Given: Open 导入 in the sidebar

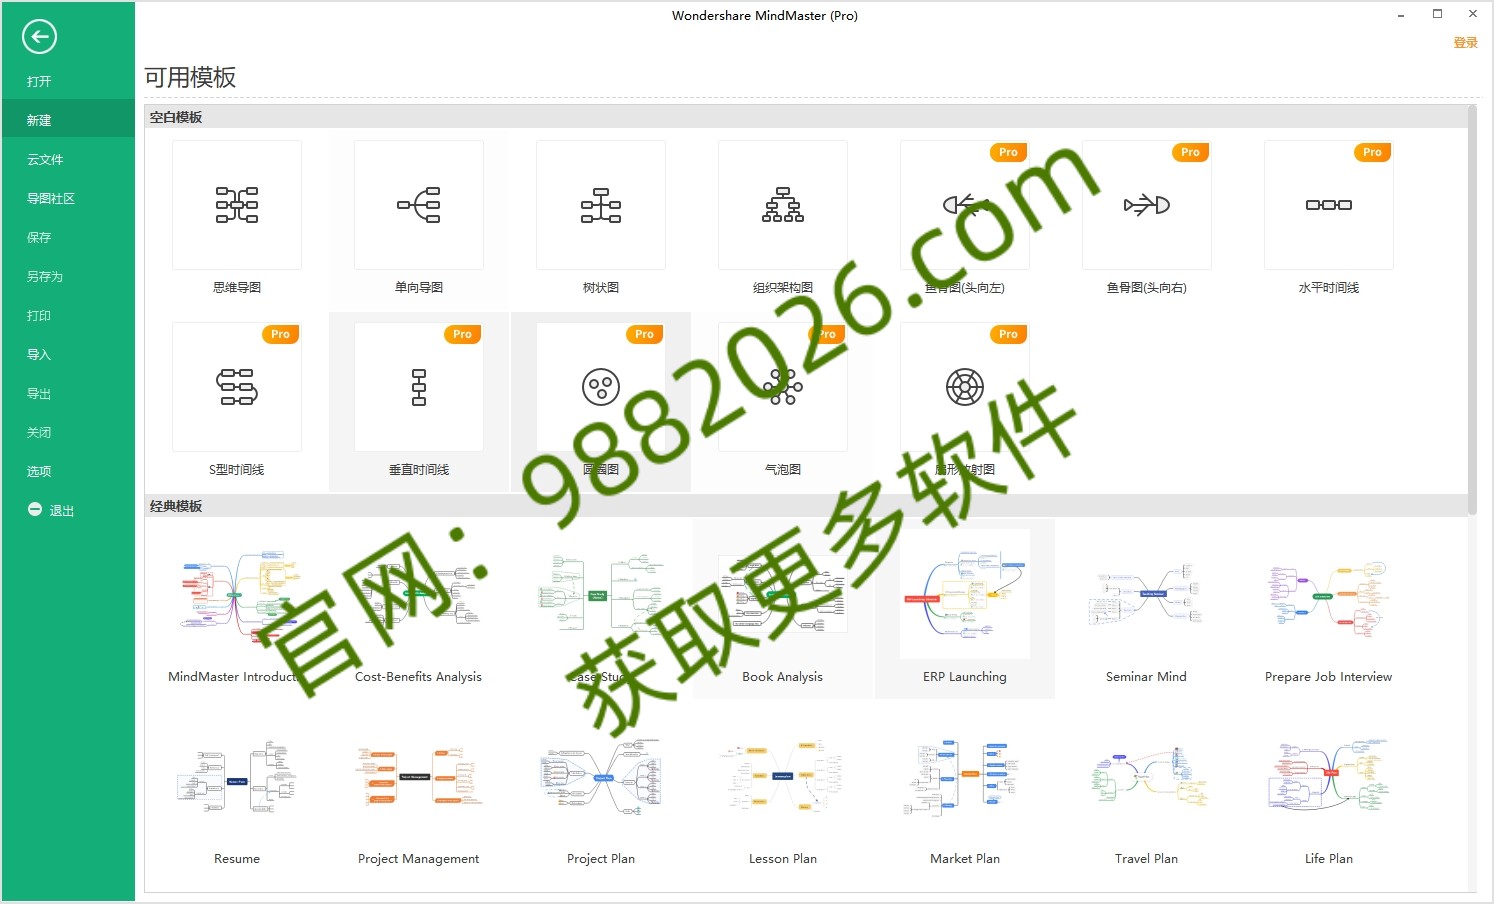Looking at the screenshot, I should click(x=39, y=354).
